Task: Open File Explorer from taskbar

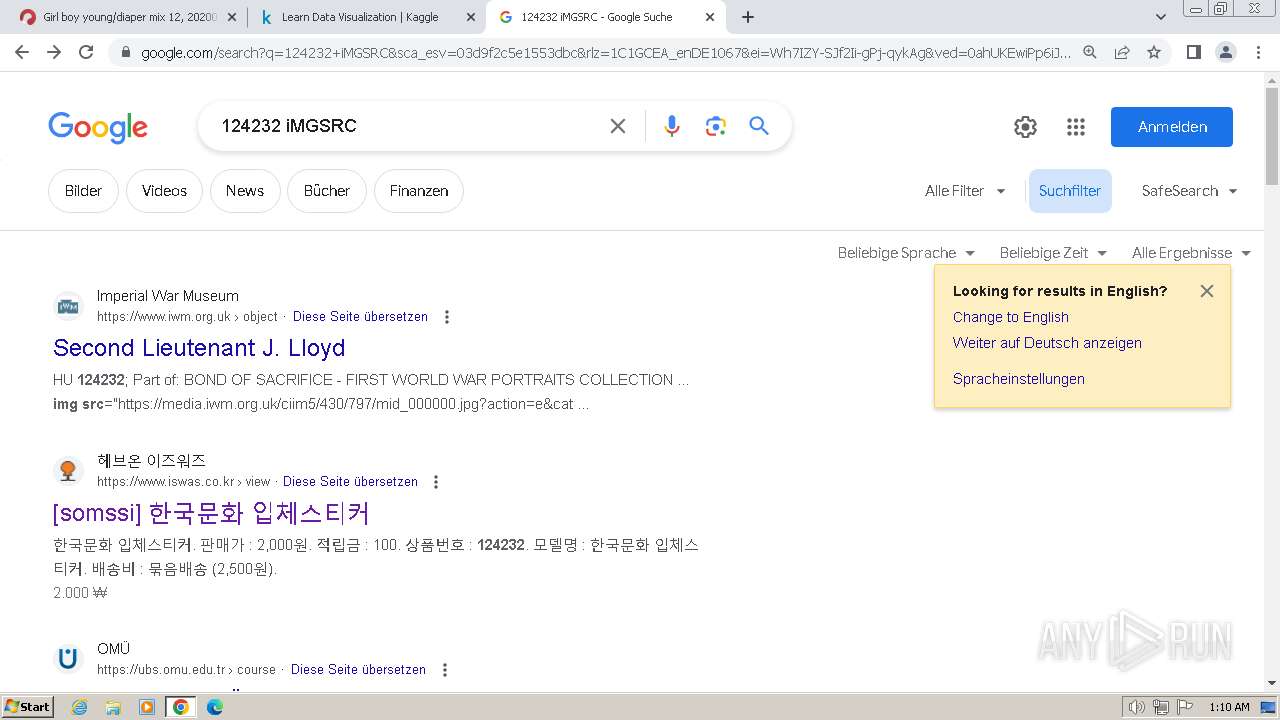Action: [113, 707]
